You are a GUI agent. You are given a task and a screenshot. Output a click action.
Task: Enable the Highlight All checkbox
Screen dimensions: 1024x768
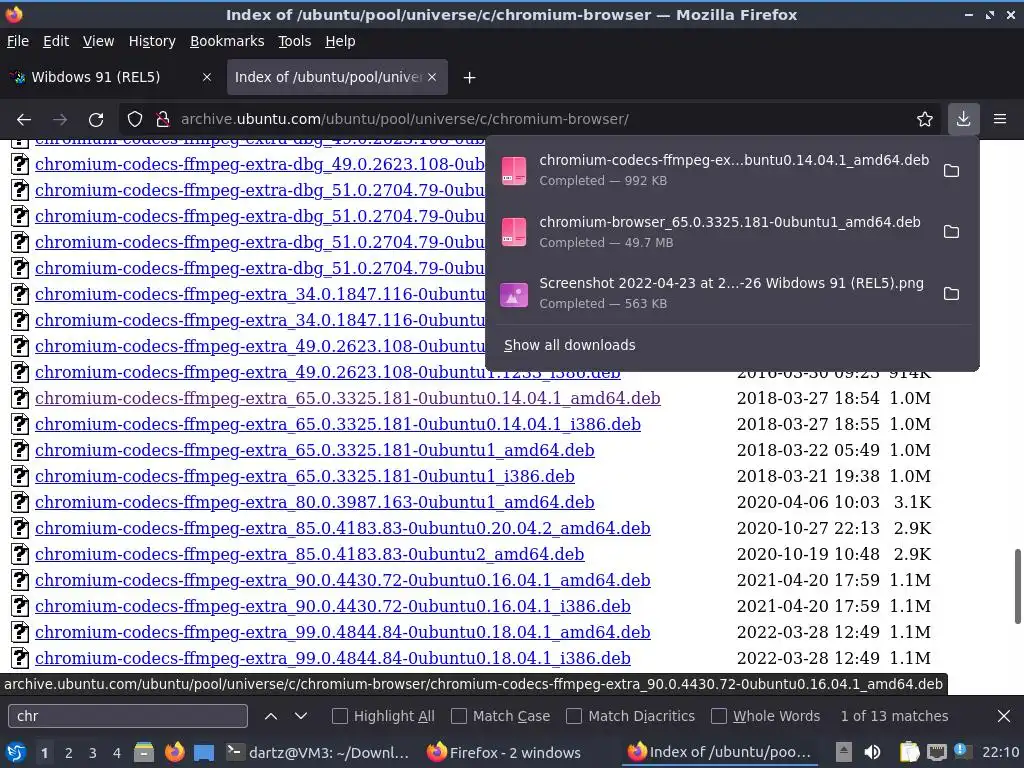(x=340, y=716)
